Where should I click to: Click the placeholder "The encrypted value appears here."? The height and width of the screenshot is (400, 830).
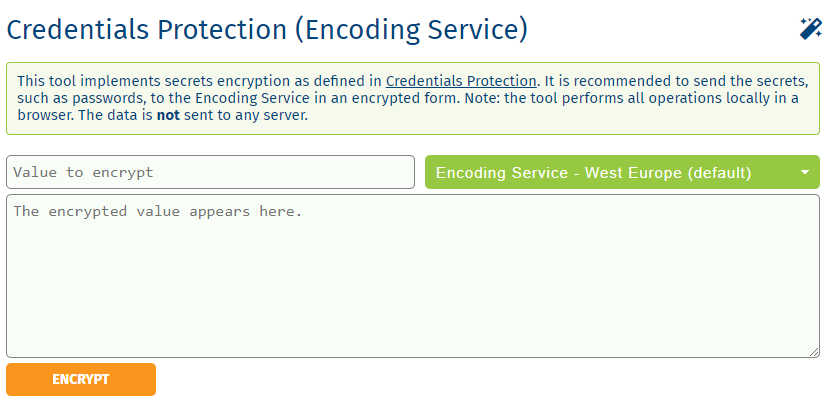click(x=157, y=212)
